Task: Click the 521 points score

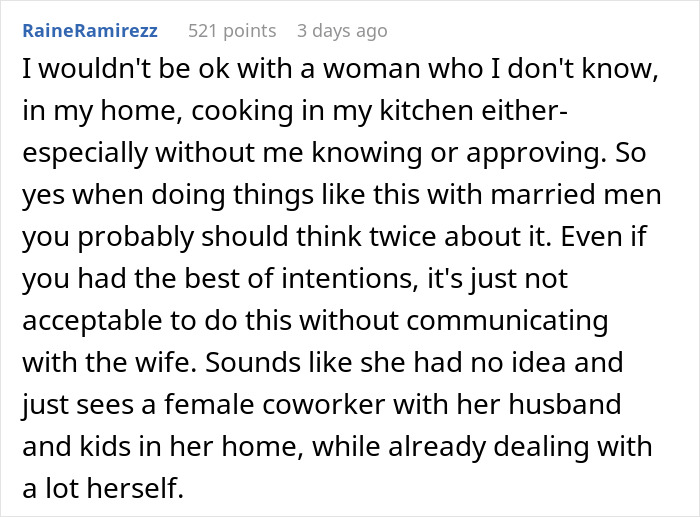Action: pos(233,31)
